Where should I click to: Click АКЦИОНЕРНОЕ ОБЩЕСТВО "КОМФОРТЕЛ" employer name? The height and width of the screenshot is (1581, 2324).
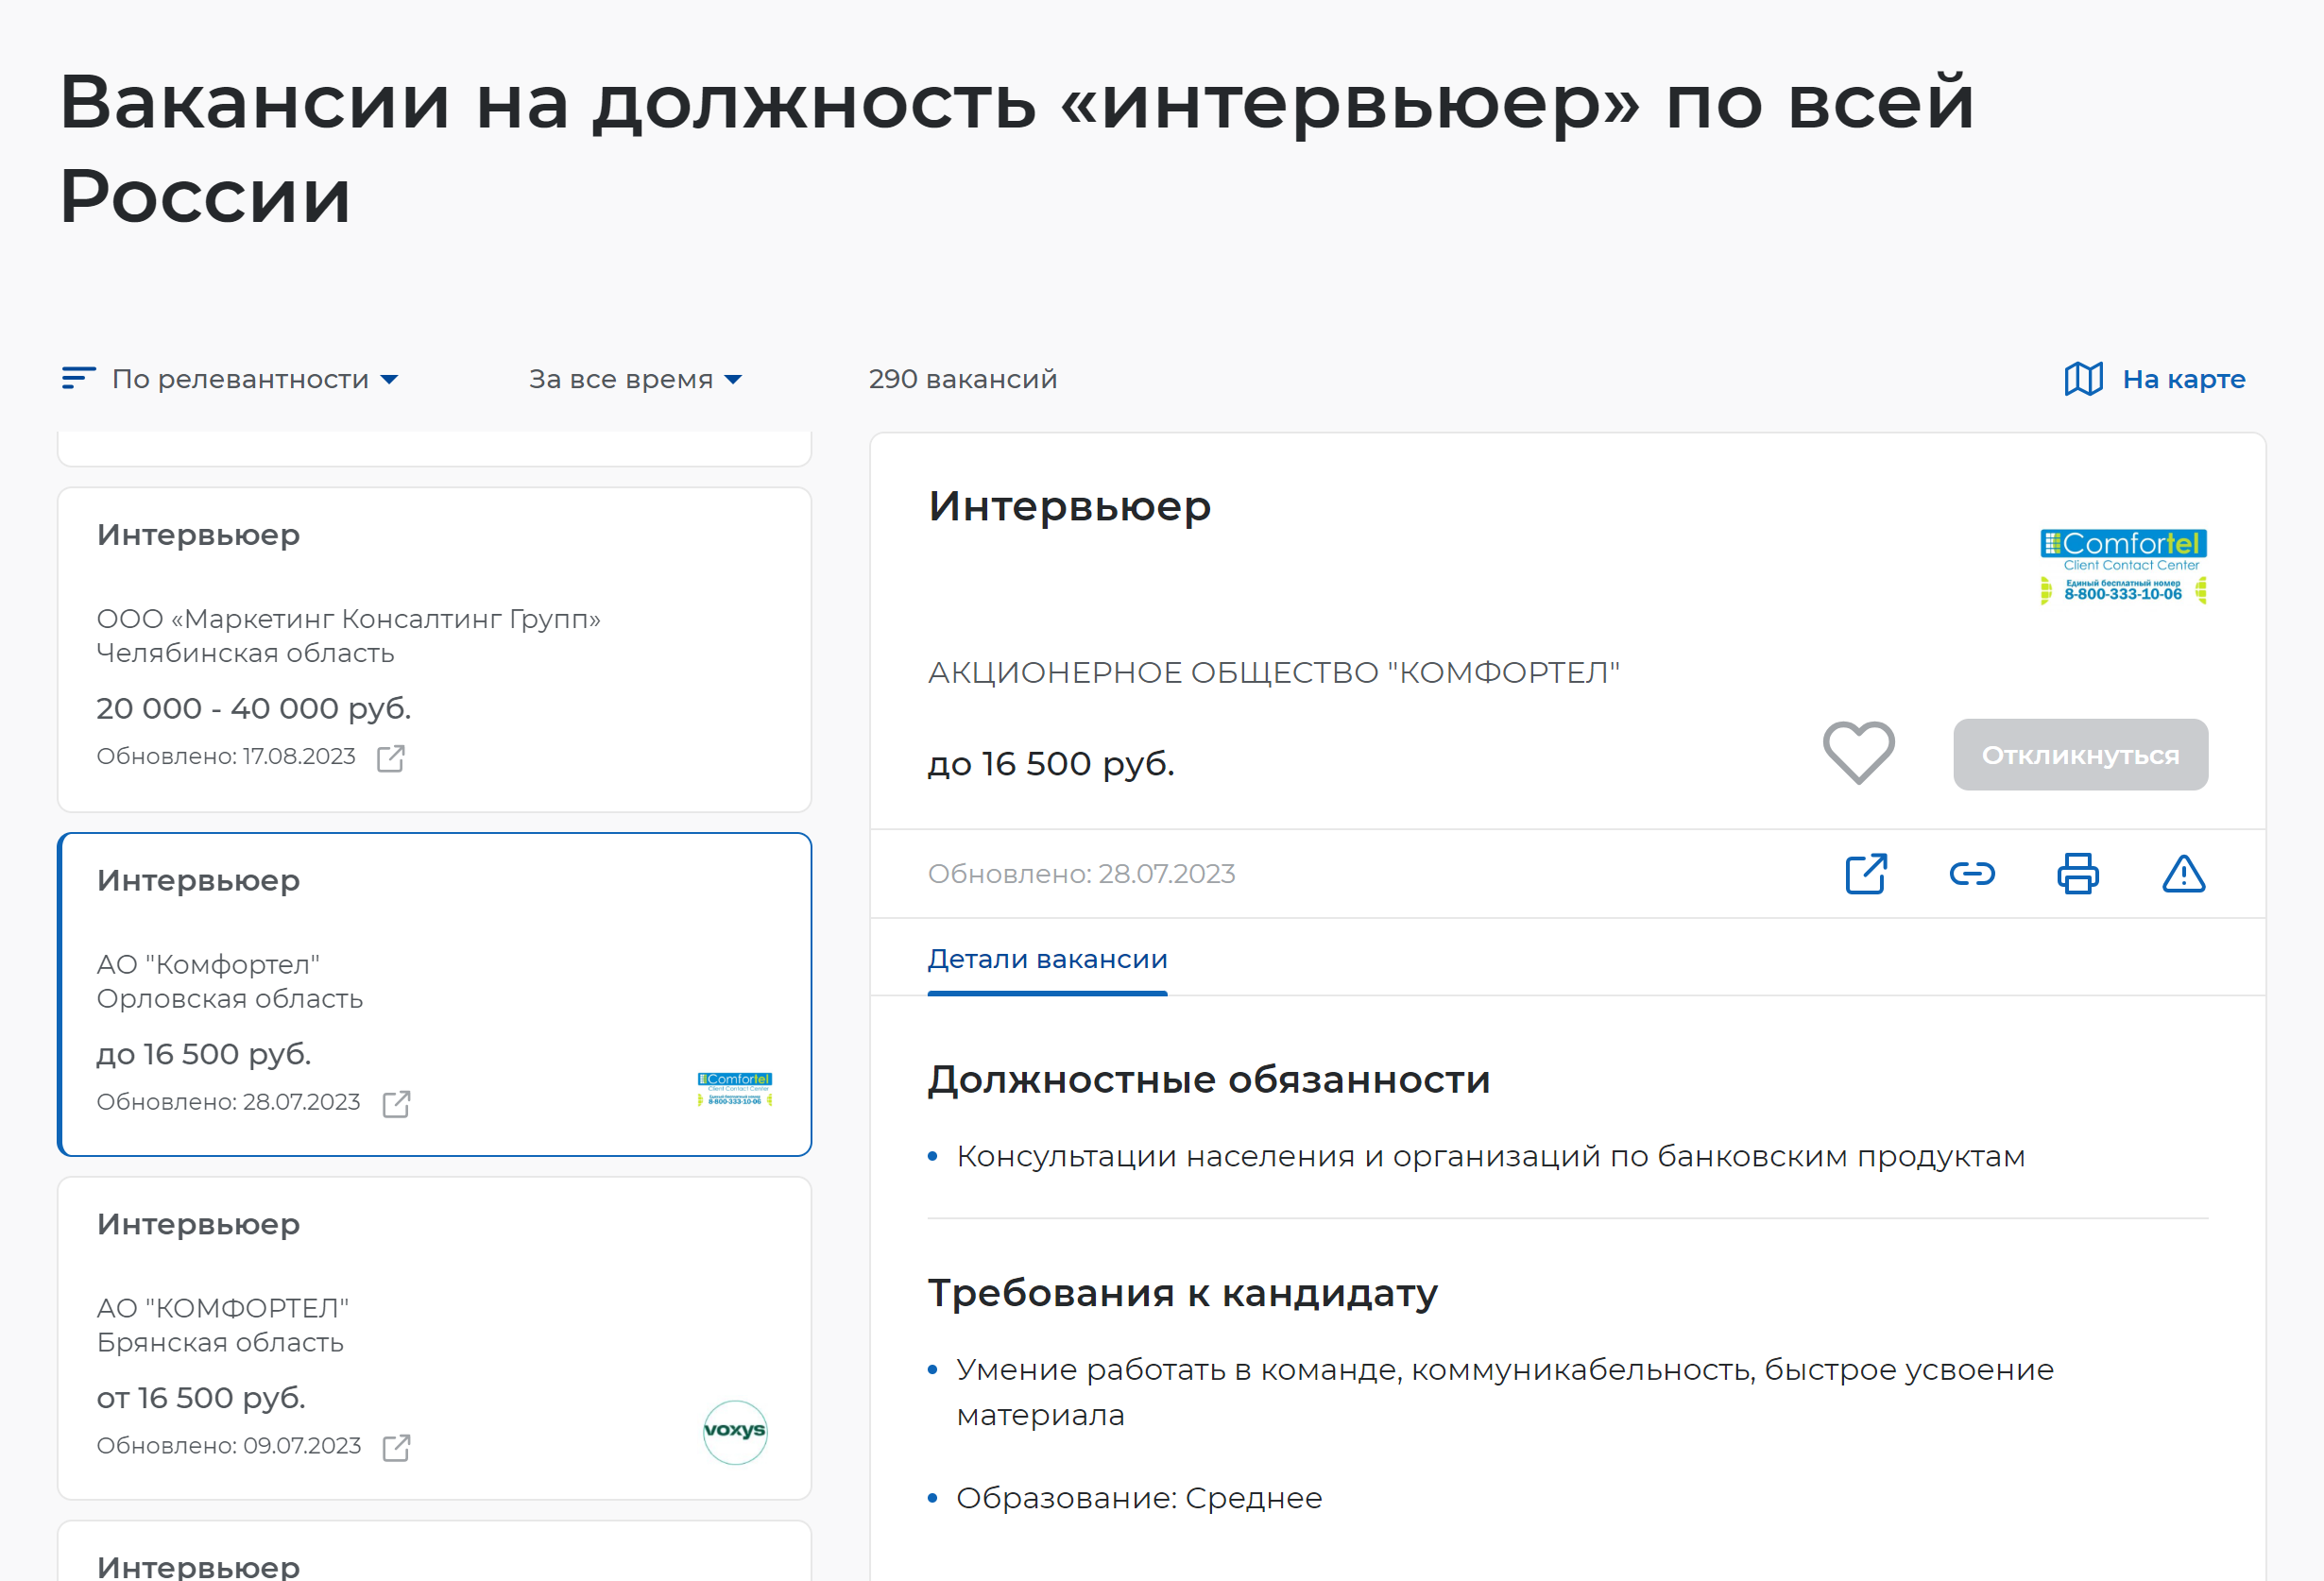click(1273, 673)
